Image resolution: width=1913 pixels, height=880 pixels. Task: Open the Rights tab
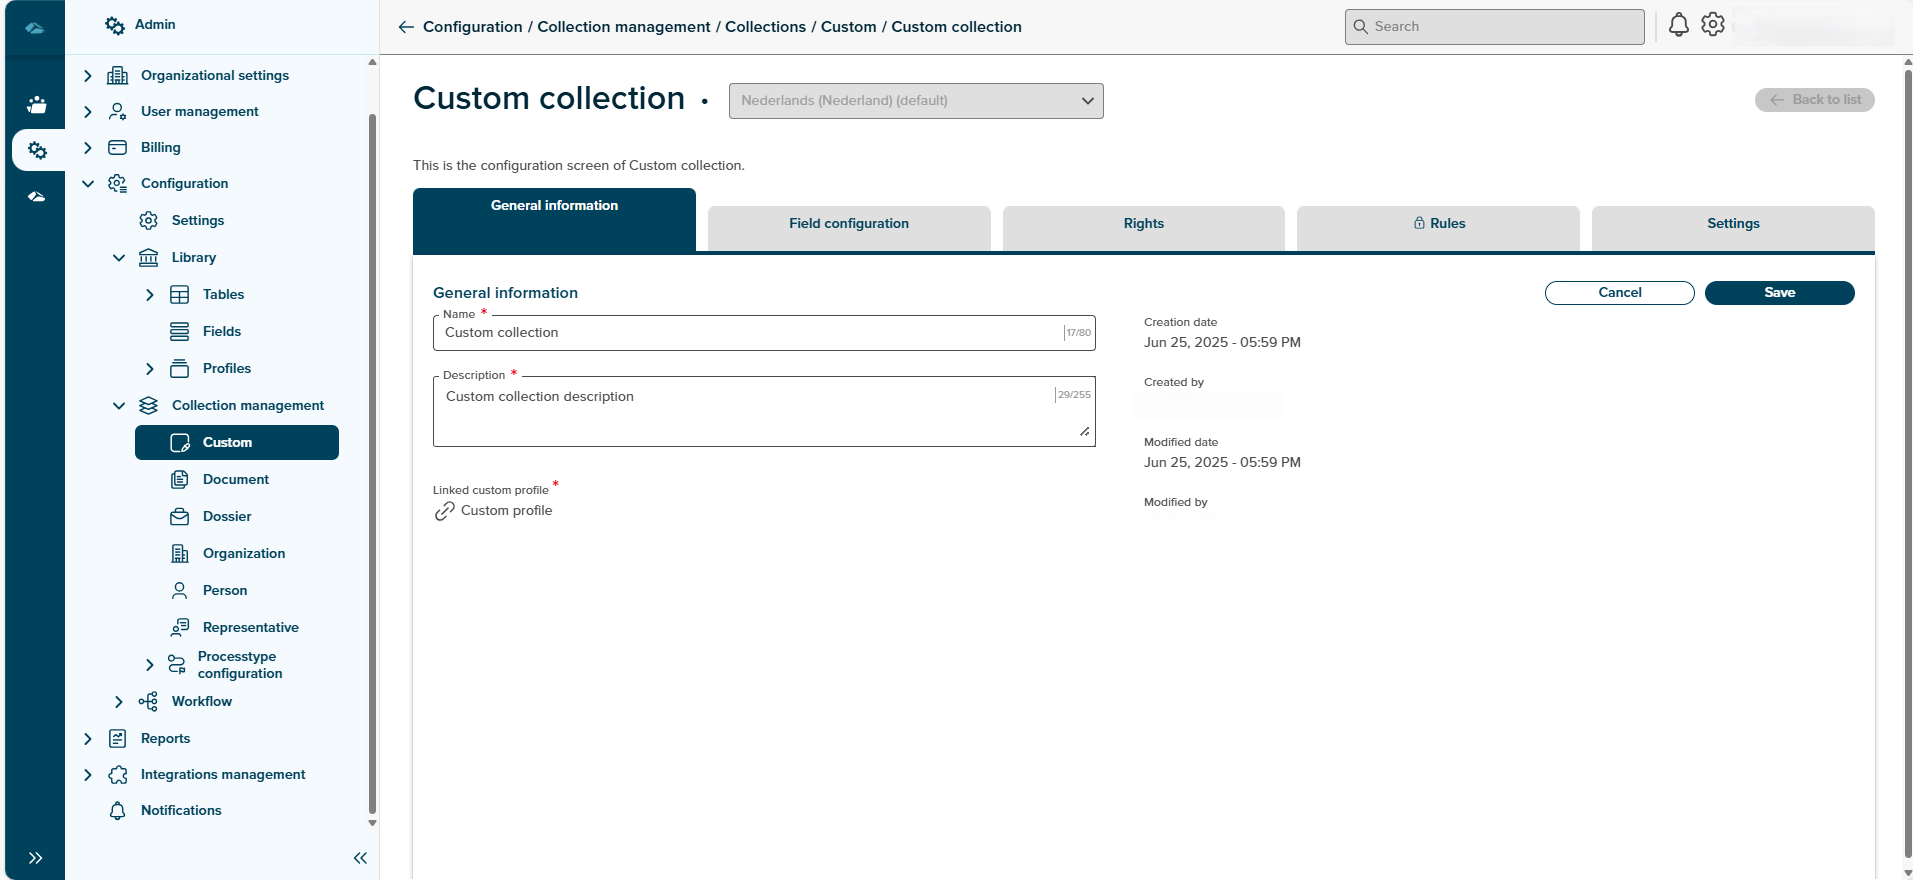click(1143, 224)
